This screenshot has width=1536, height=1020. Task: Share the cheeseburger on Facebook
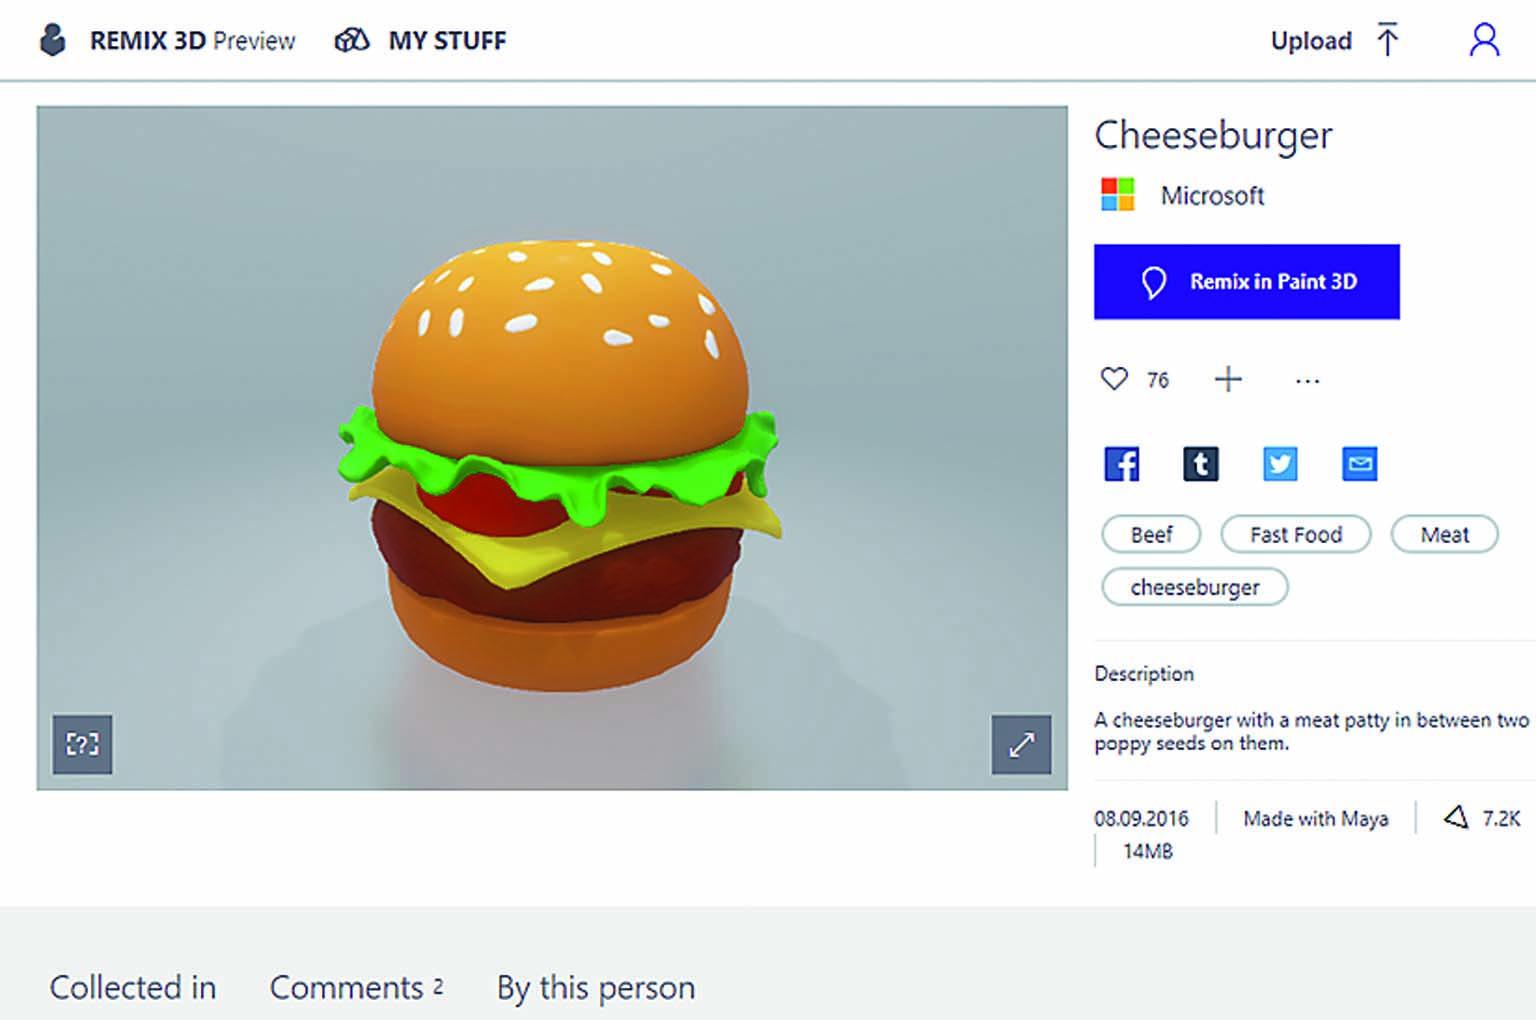[x=1121, y=463]
